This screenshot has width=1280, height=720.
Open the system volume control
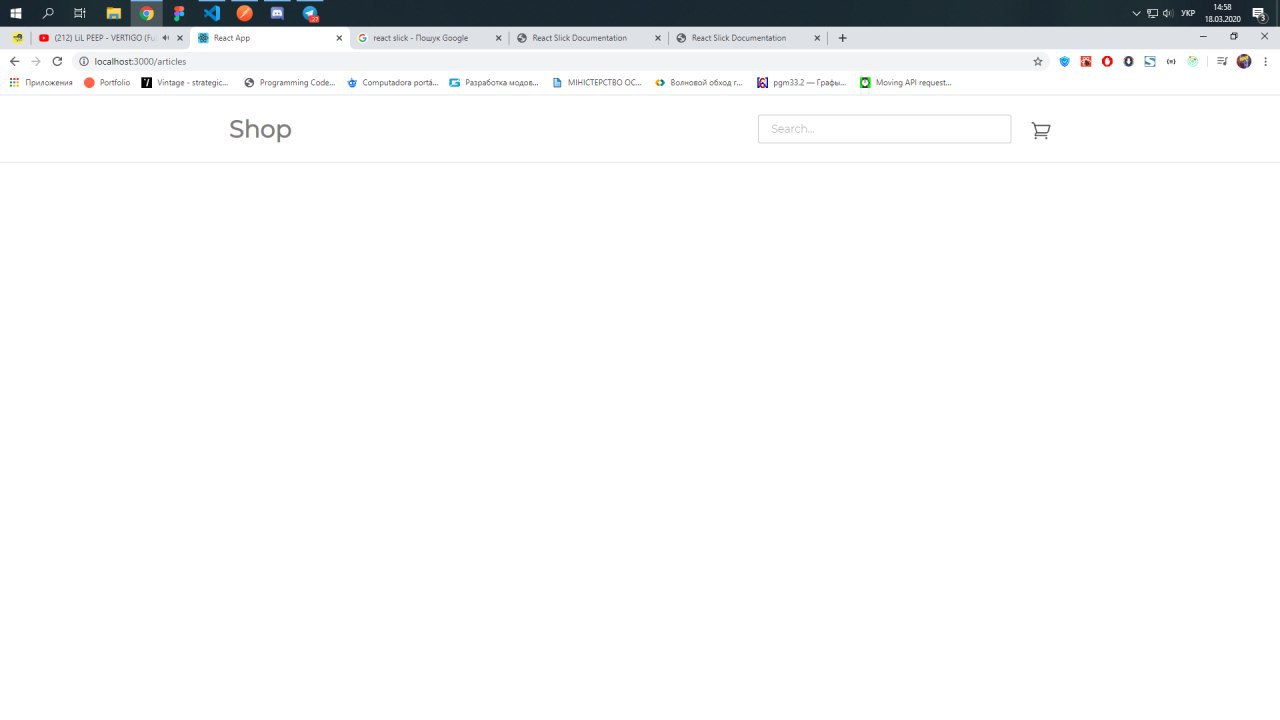point(1167,13)
